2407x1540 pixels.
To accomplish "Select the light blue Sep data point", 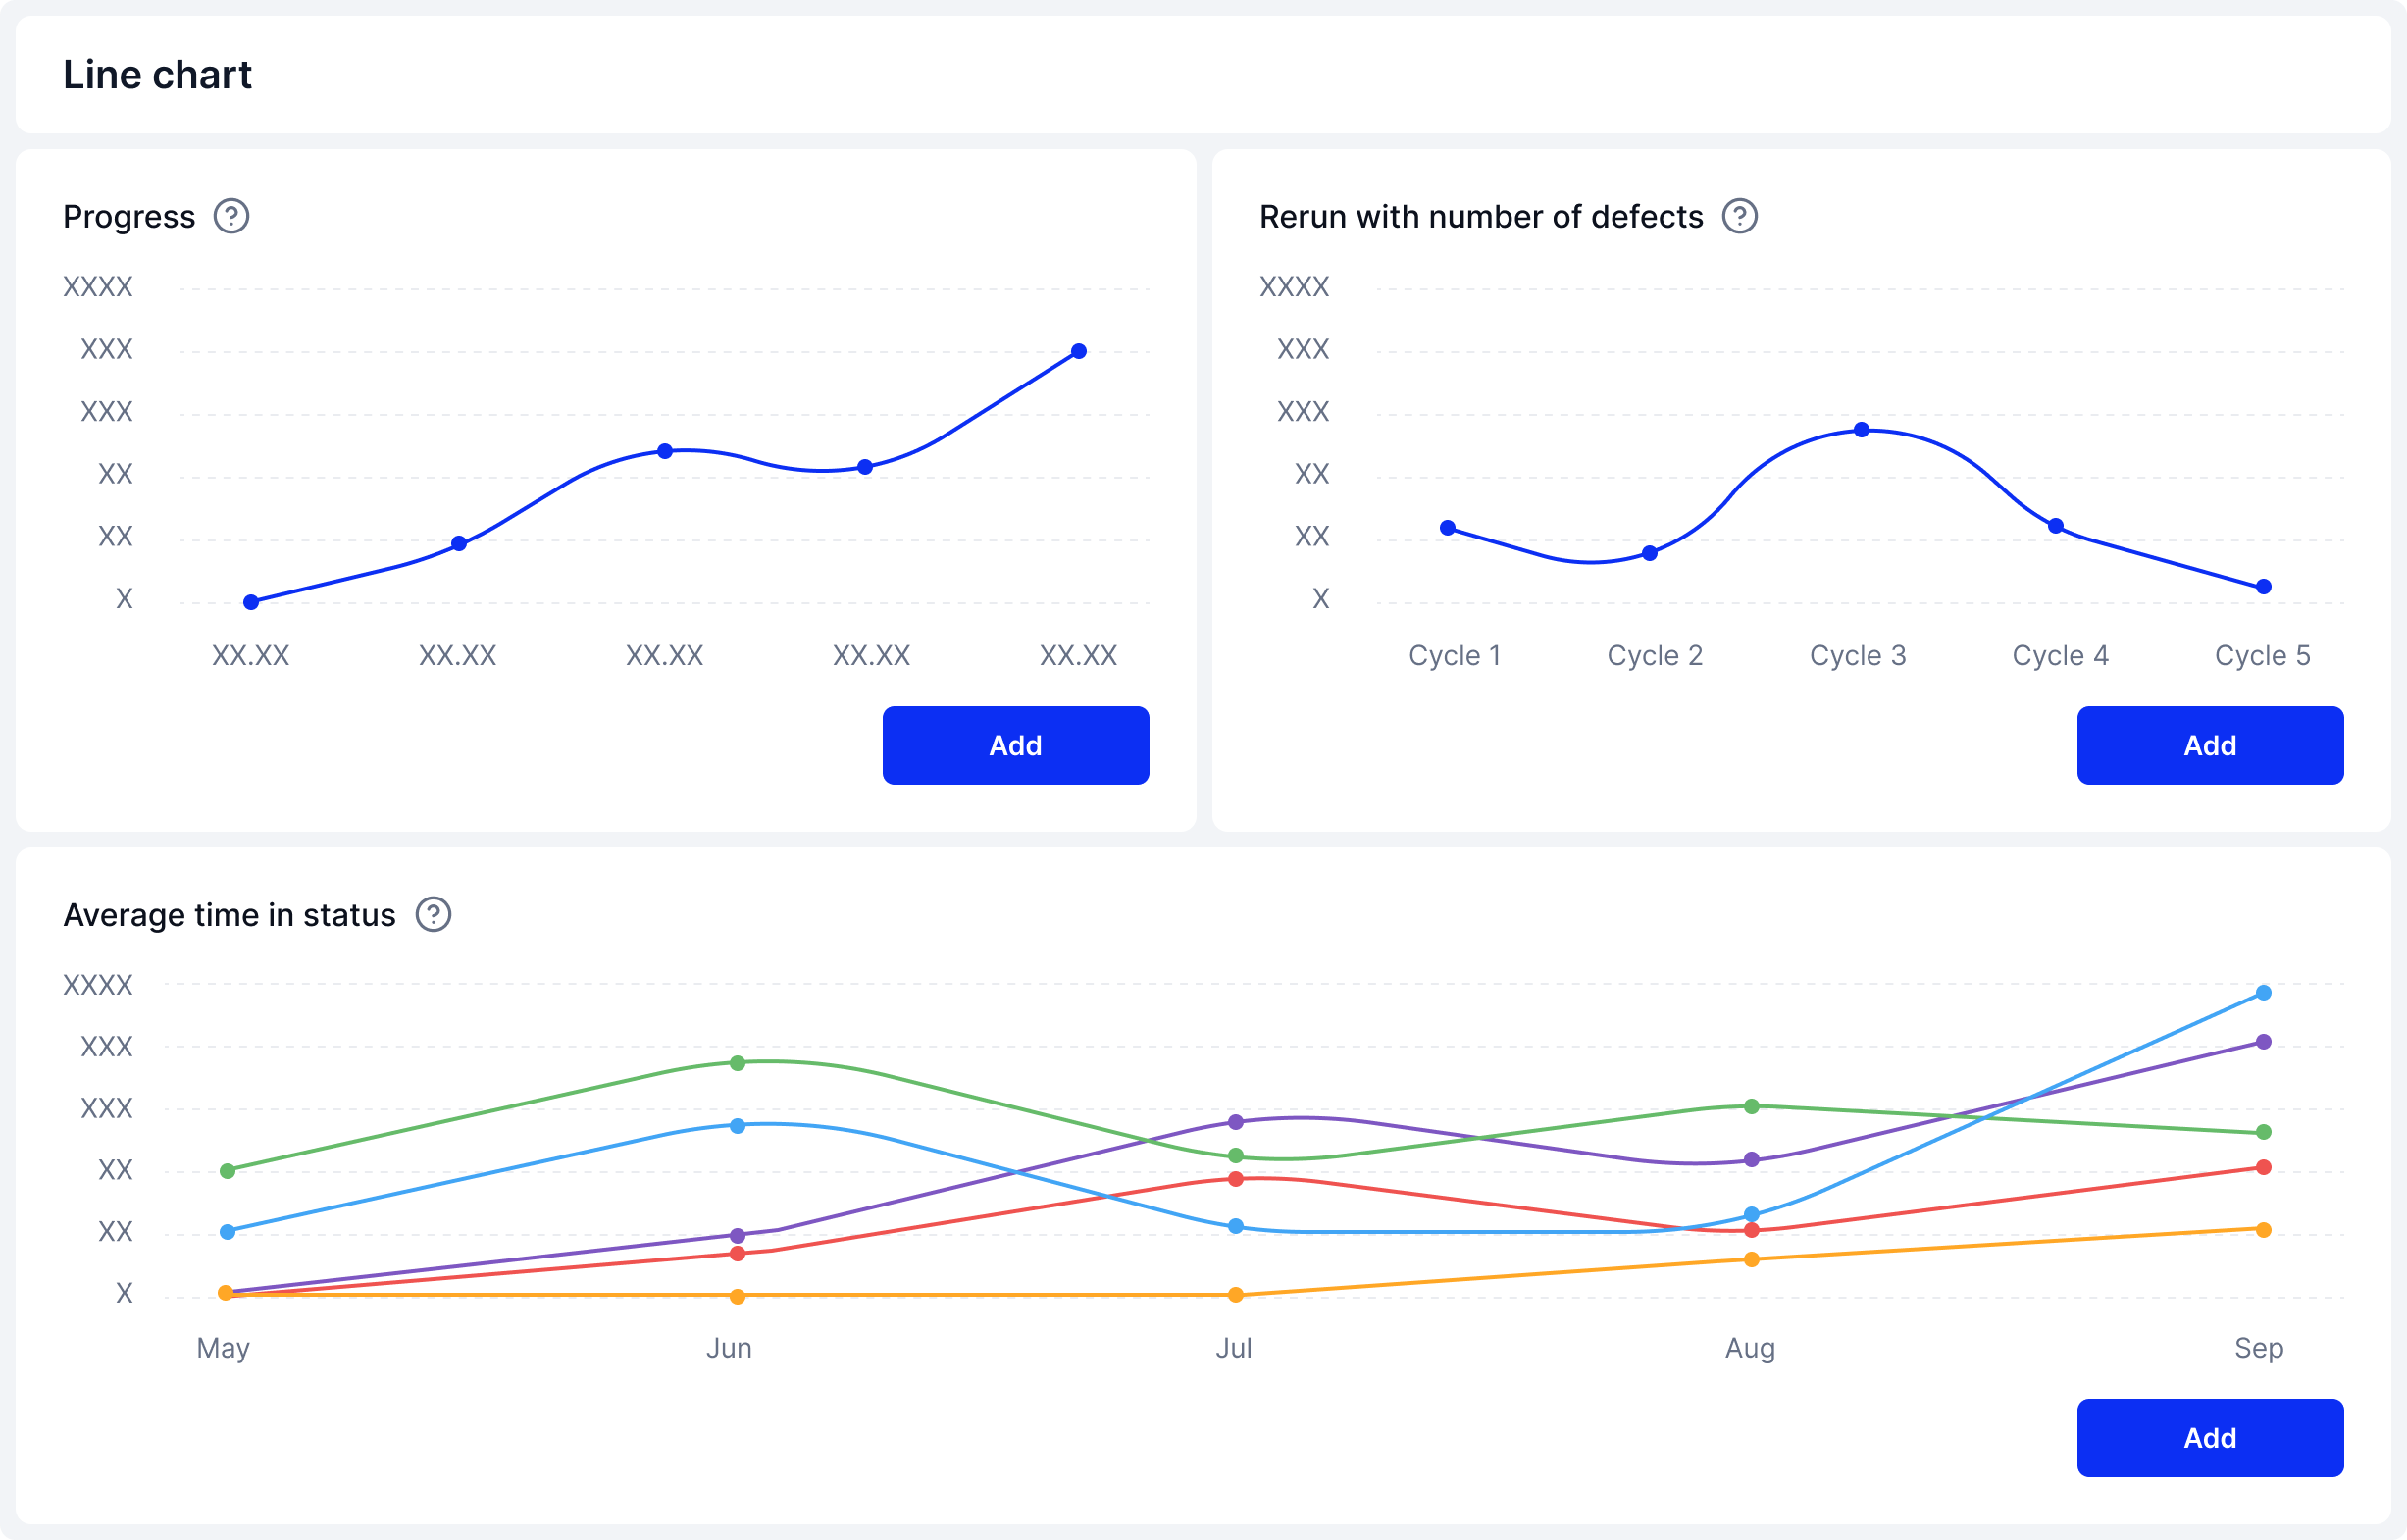I will (x=2263, y=993).
